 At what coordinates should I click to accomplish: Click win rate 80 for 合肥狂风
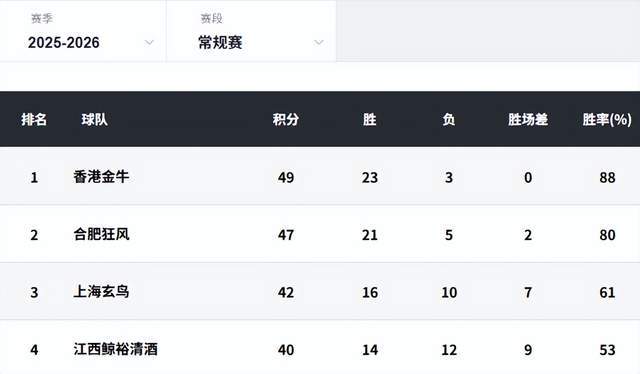(607, 235)
